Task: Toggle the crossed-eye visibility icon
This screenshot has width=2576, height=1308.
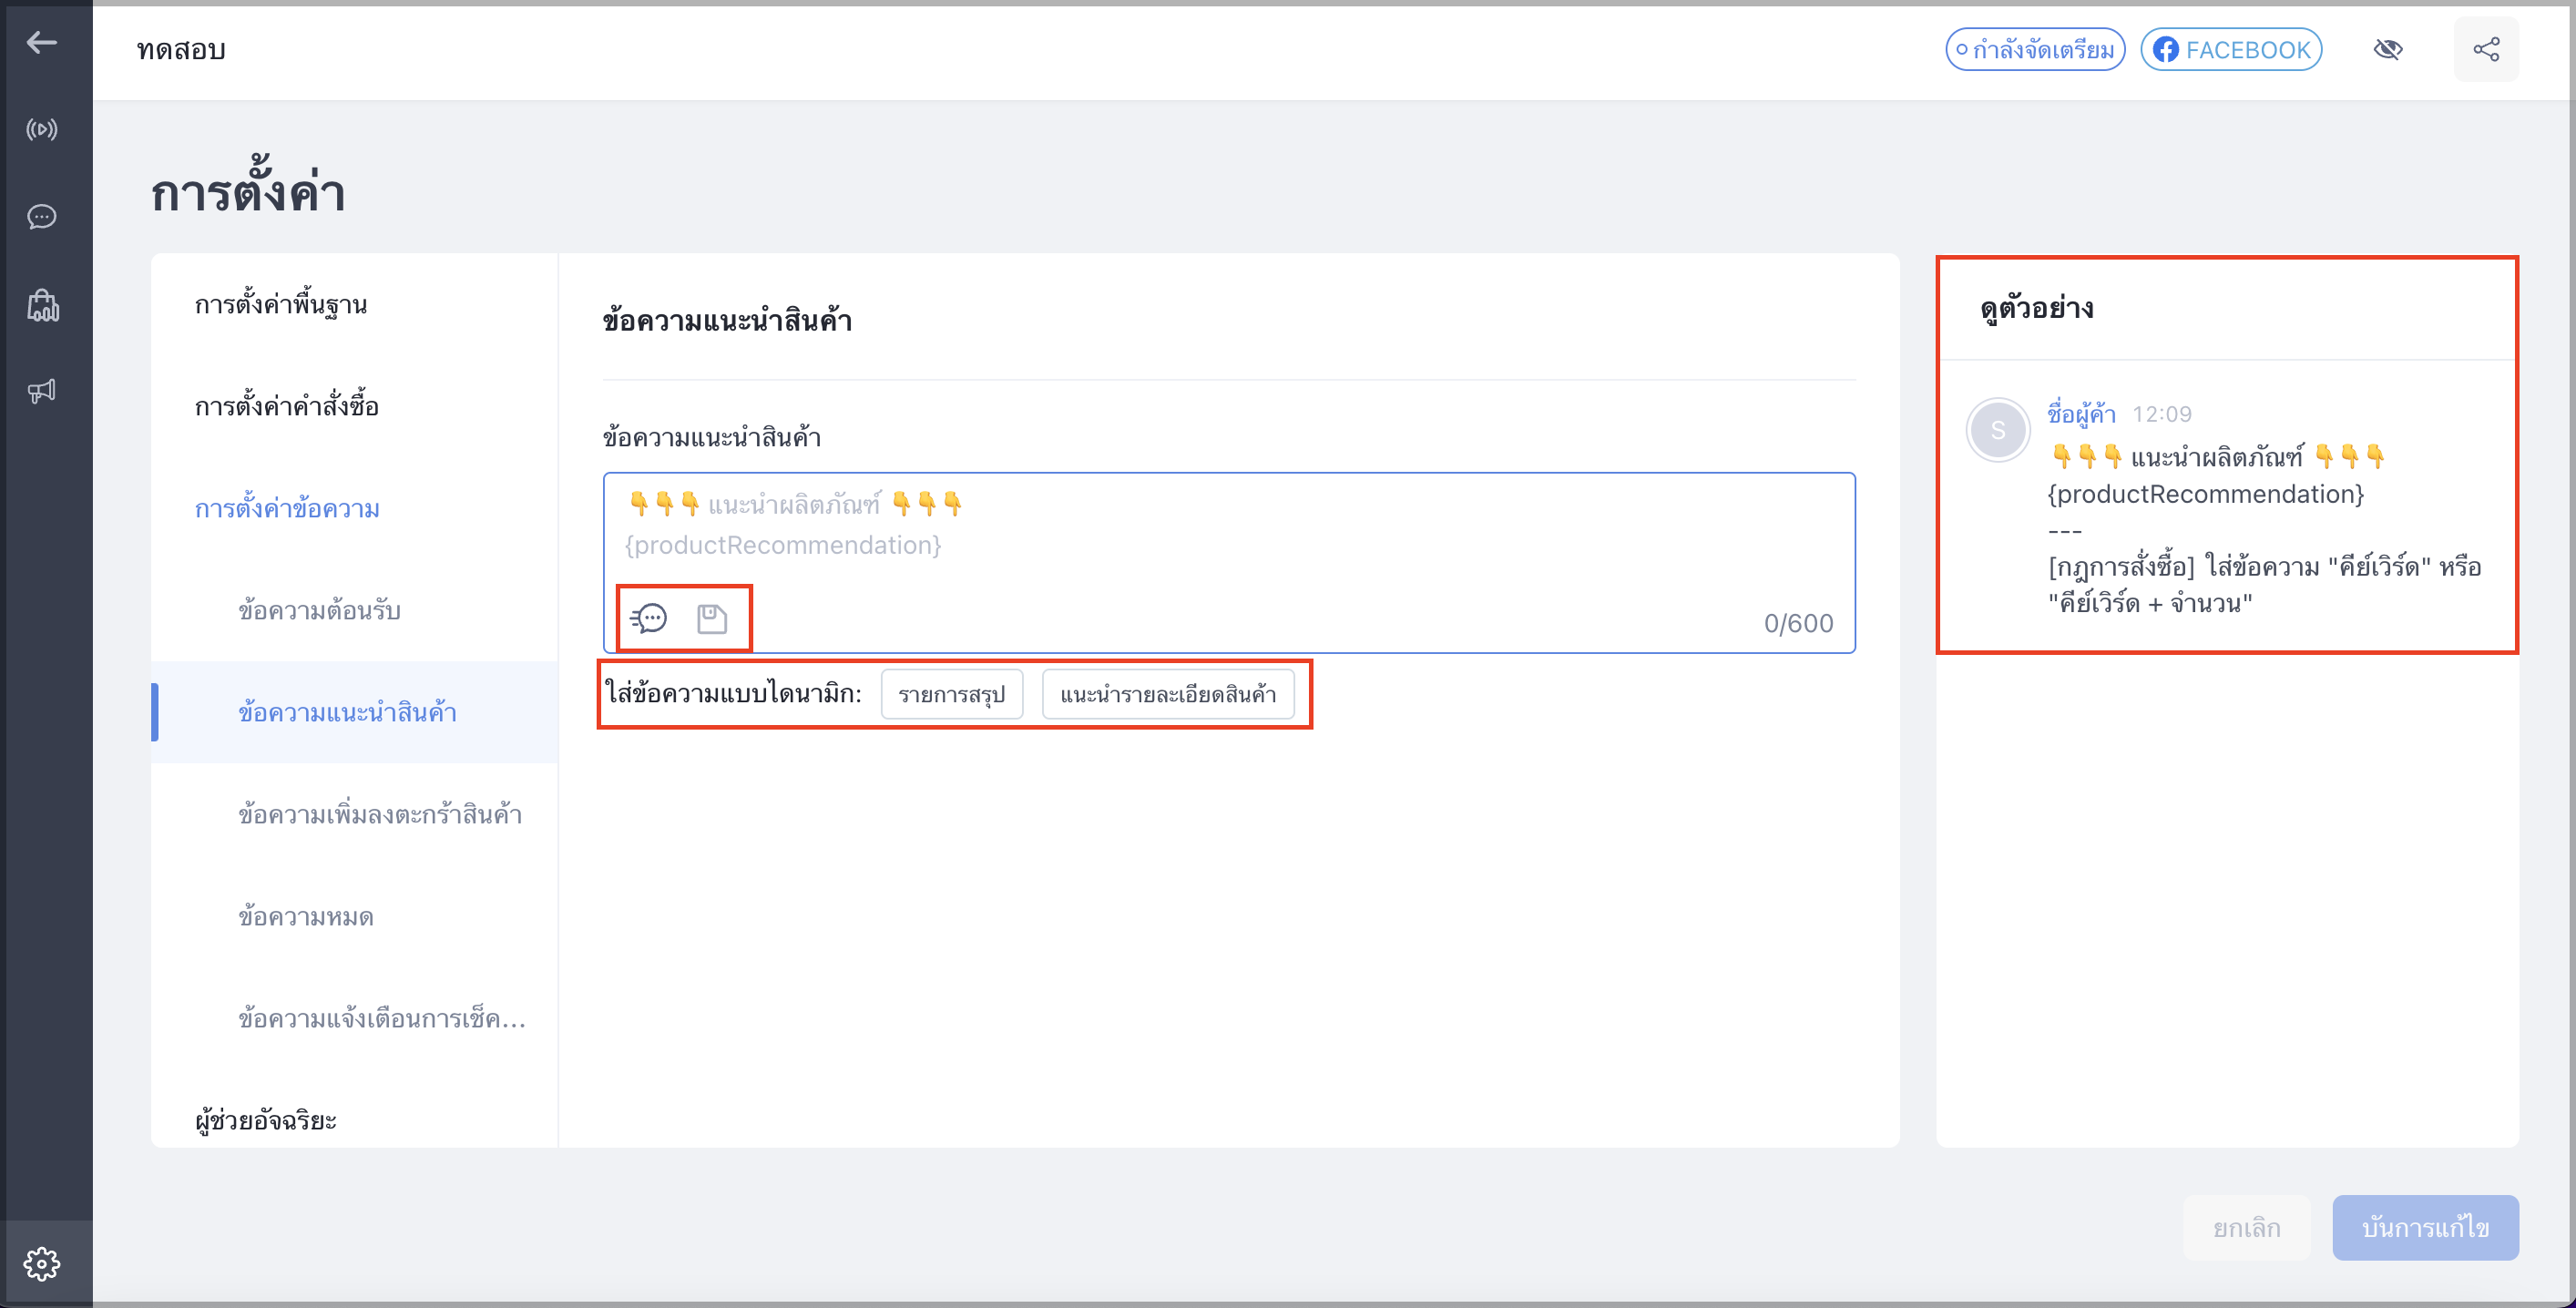Action: point(2388,49)
